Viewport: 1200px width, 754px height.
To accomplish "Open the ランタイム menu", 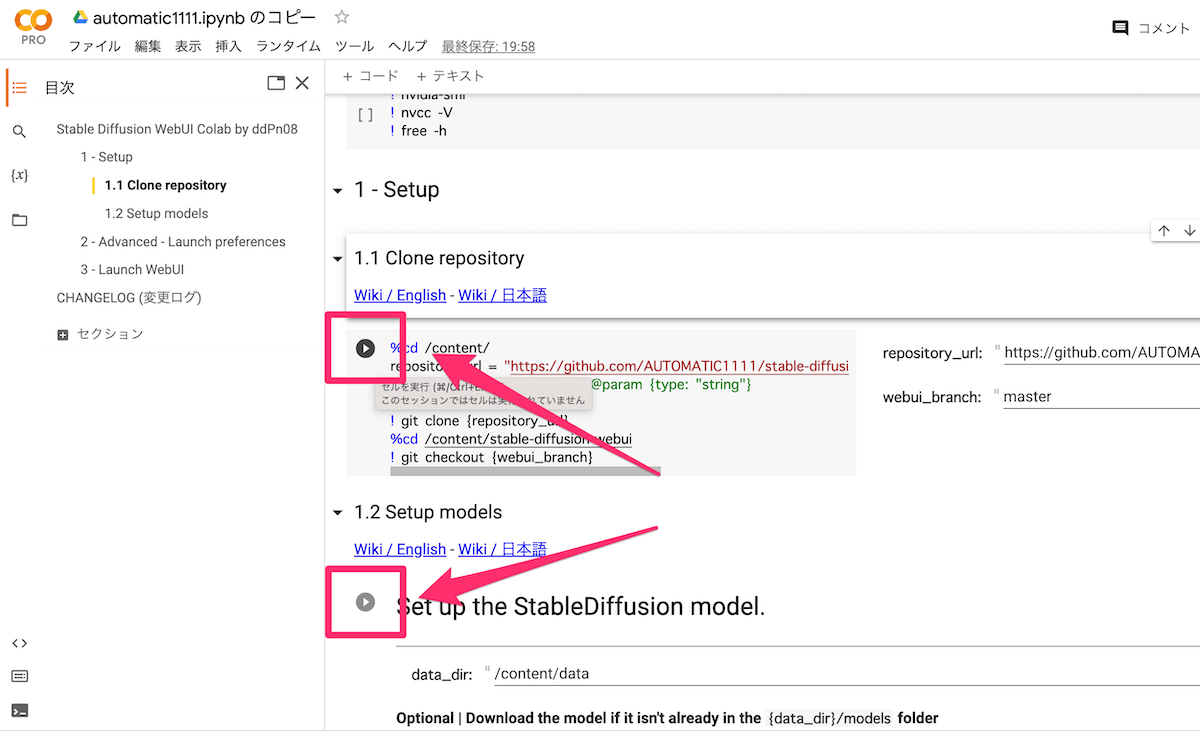I will [x=288, y=46].
